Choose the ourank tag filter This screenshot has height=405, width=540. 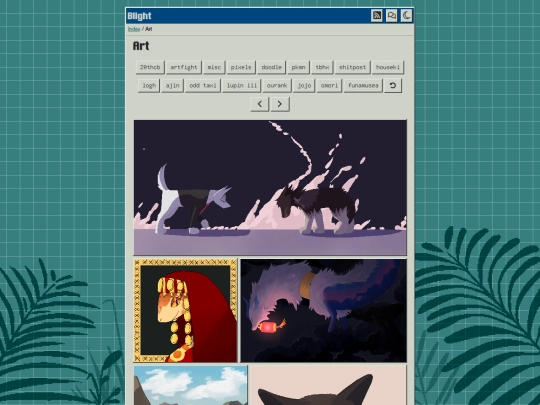click(x=277, y=86)
